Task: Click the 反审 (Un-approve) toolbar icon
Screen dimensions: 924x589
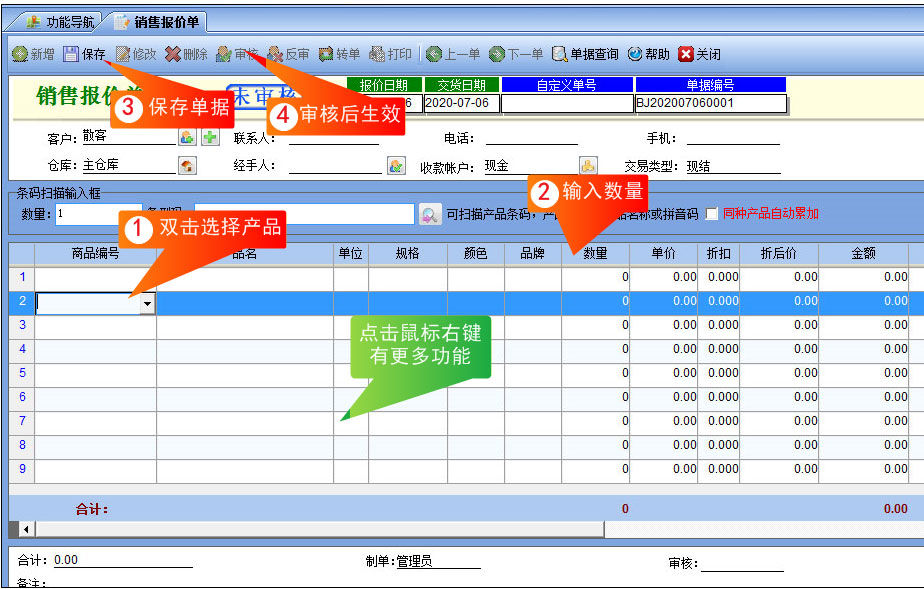Action: pyautogui.click(x=275, y=54)
